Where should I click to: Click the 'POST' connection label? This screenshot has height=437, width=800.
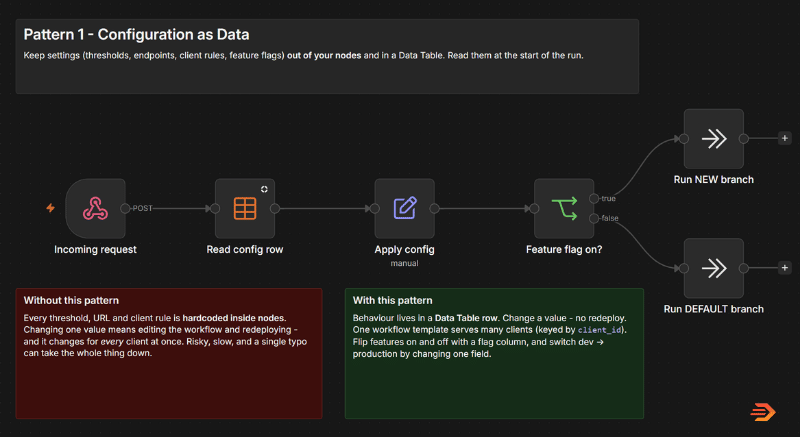click(142, 208)
